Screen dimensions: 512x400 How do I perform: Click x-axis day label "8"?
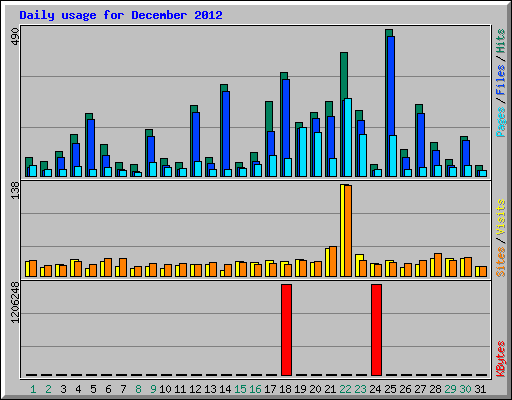(x=138, y=389)
